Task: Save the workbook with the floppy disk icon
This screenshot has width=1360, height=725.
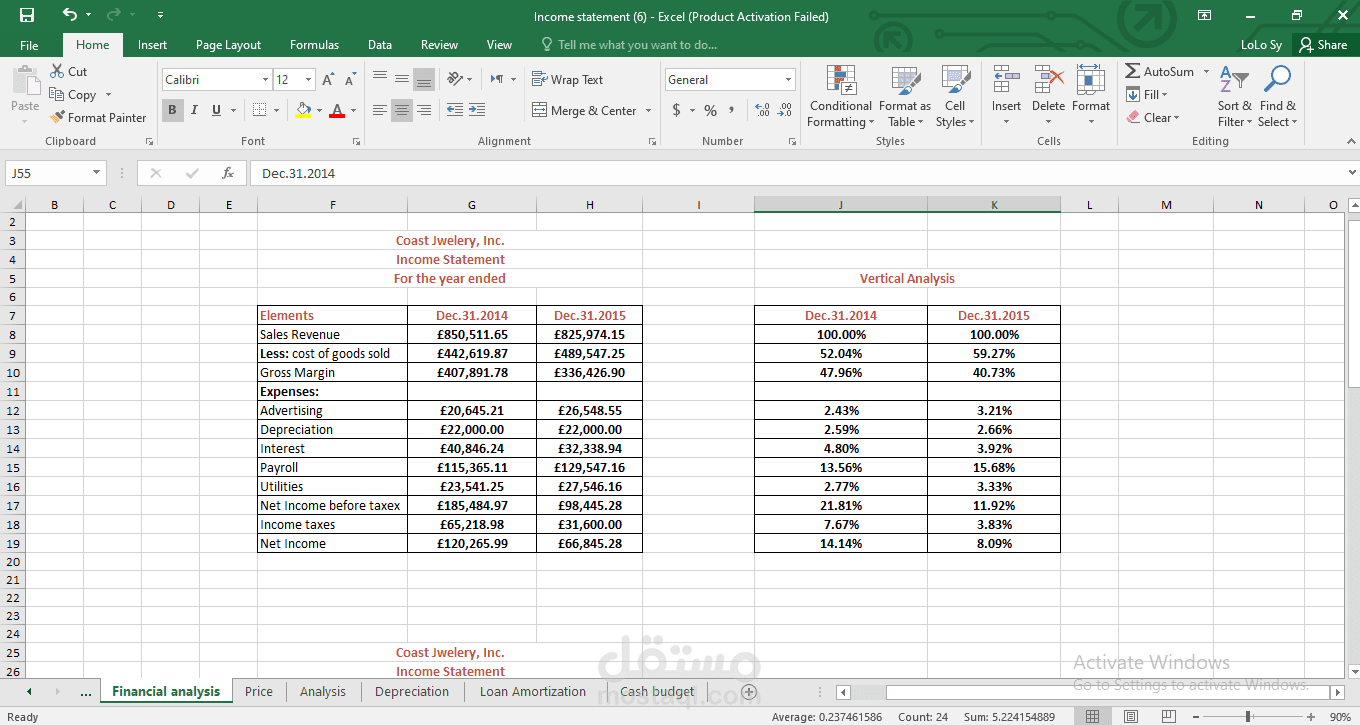Action: click(x=27, y=15)
